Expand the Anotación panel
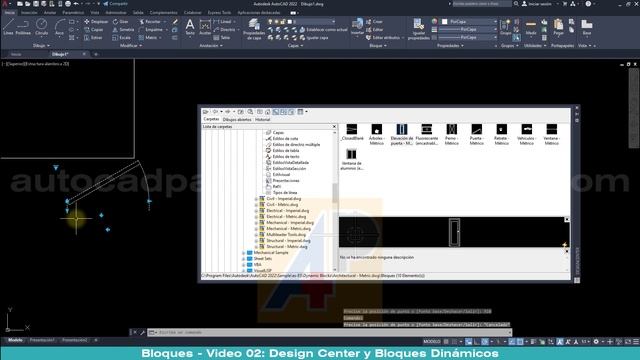The height and width of the screenshot is (360, 640). tap(211, 46)
